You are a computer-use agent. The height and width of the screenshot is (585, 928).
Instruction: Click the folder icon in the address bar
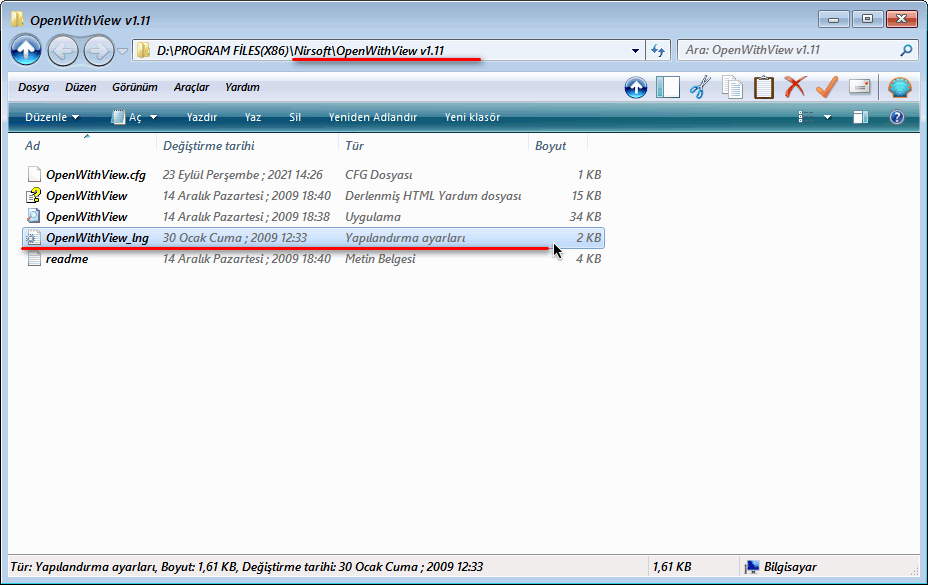point(143,51)
